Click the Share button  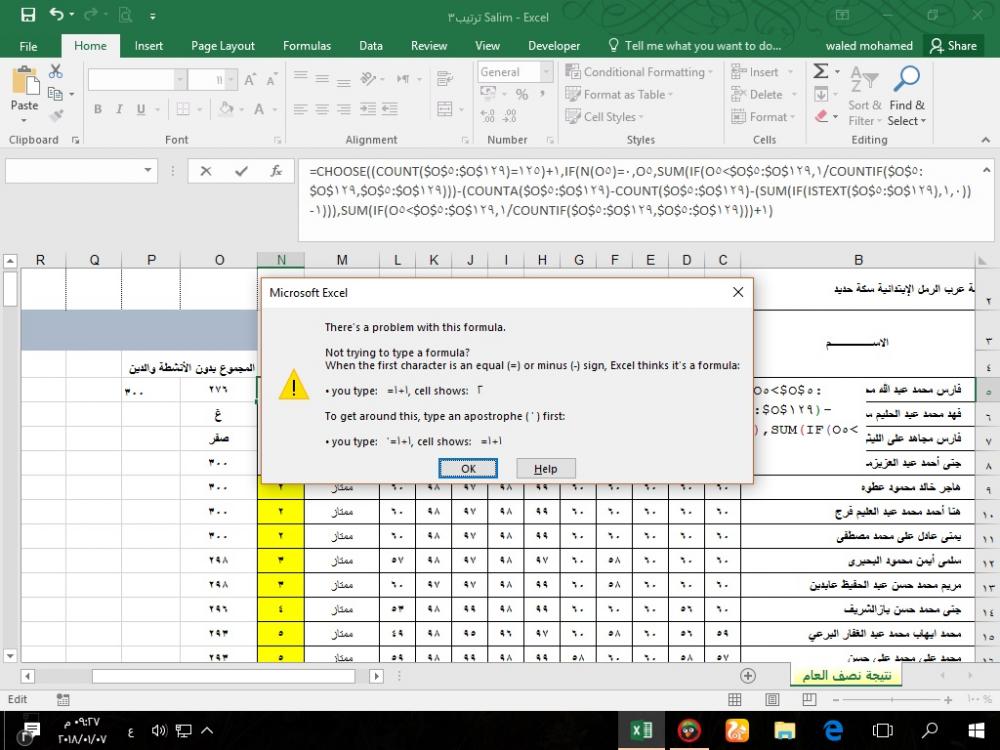(953, 46)
